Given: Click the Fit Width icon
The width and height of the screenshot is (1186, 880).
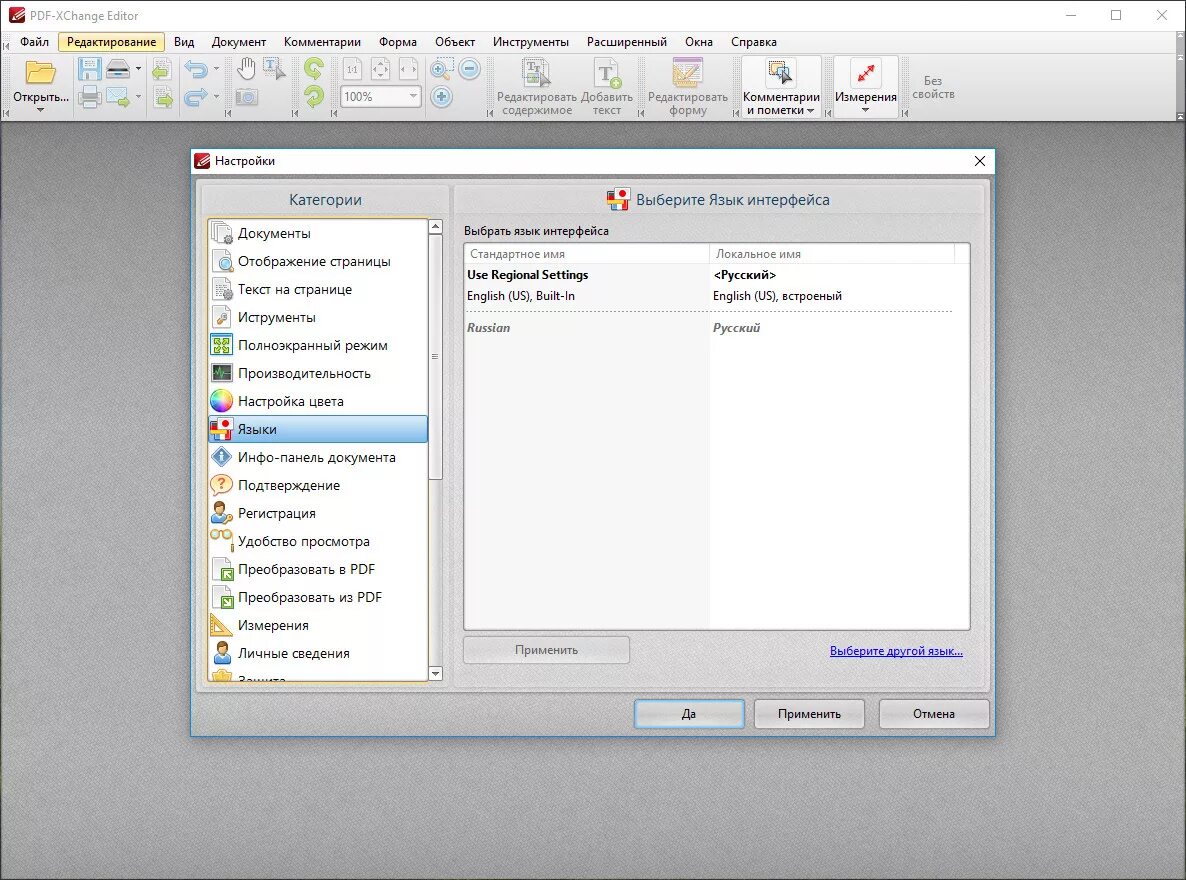Looking at the screenshot, I should (408, 69).
